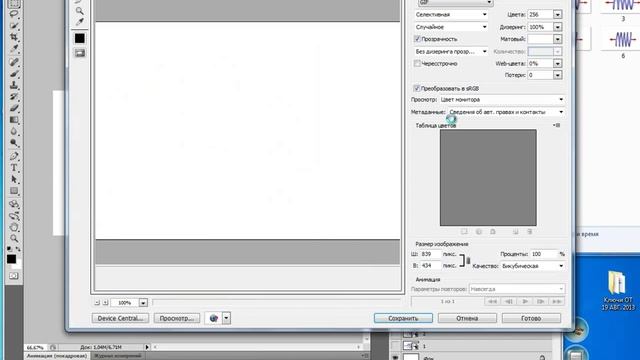Click the Ш width field showing 839
640x360 pixels.
(x=431, y=254)
